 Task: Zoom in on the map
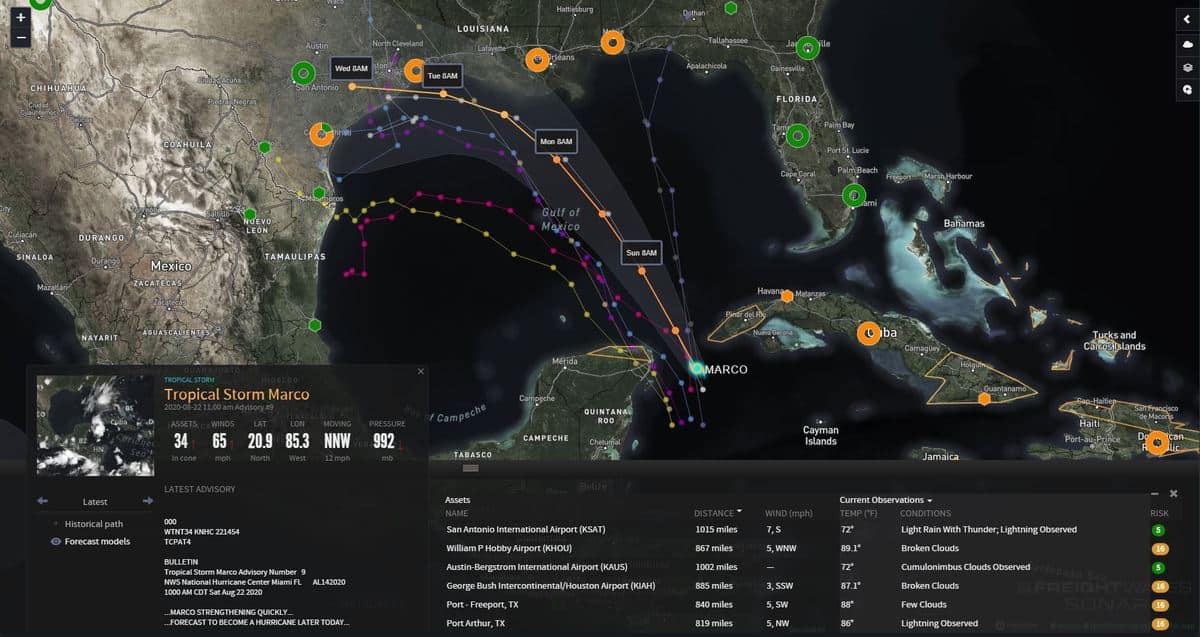pos(20,18)
